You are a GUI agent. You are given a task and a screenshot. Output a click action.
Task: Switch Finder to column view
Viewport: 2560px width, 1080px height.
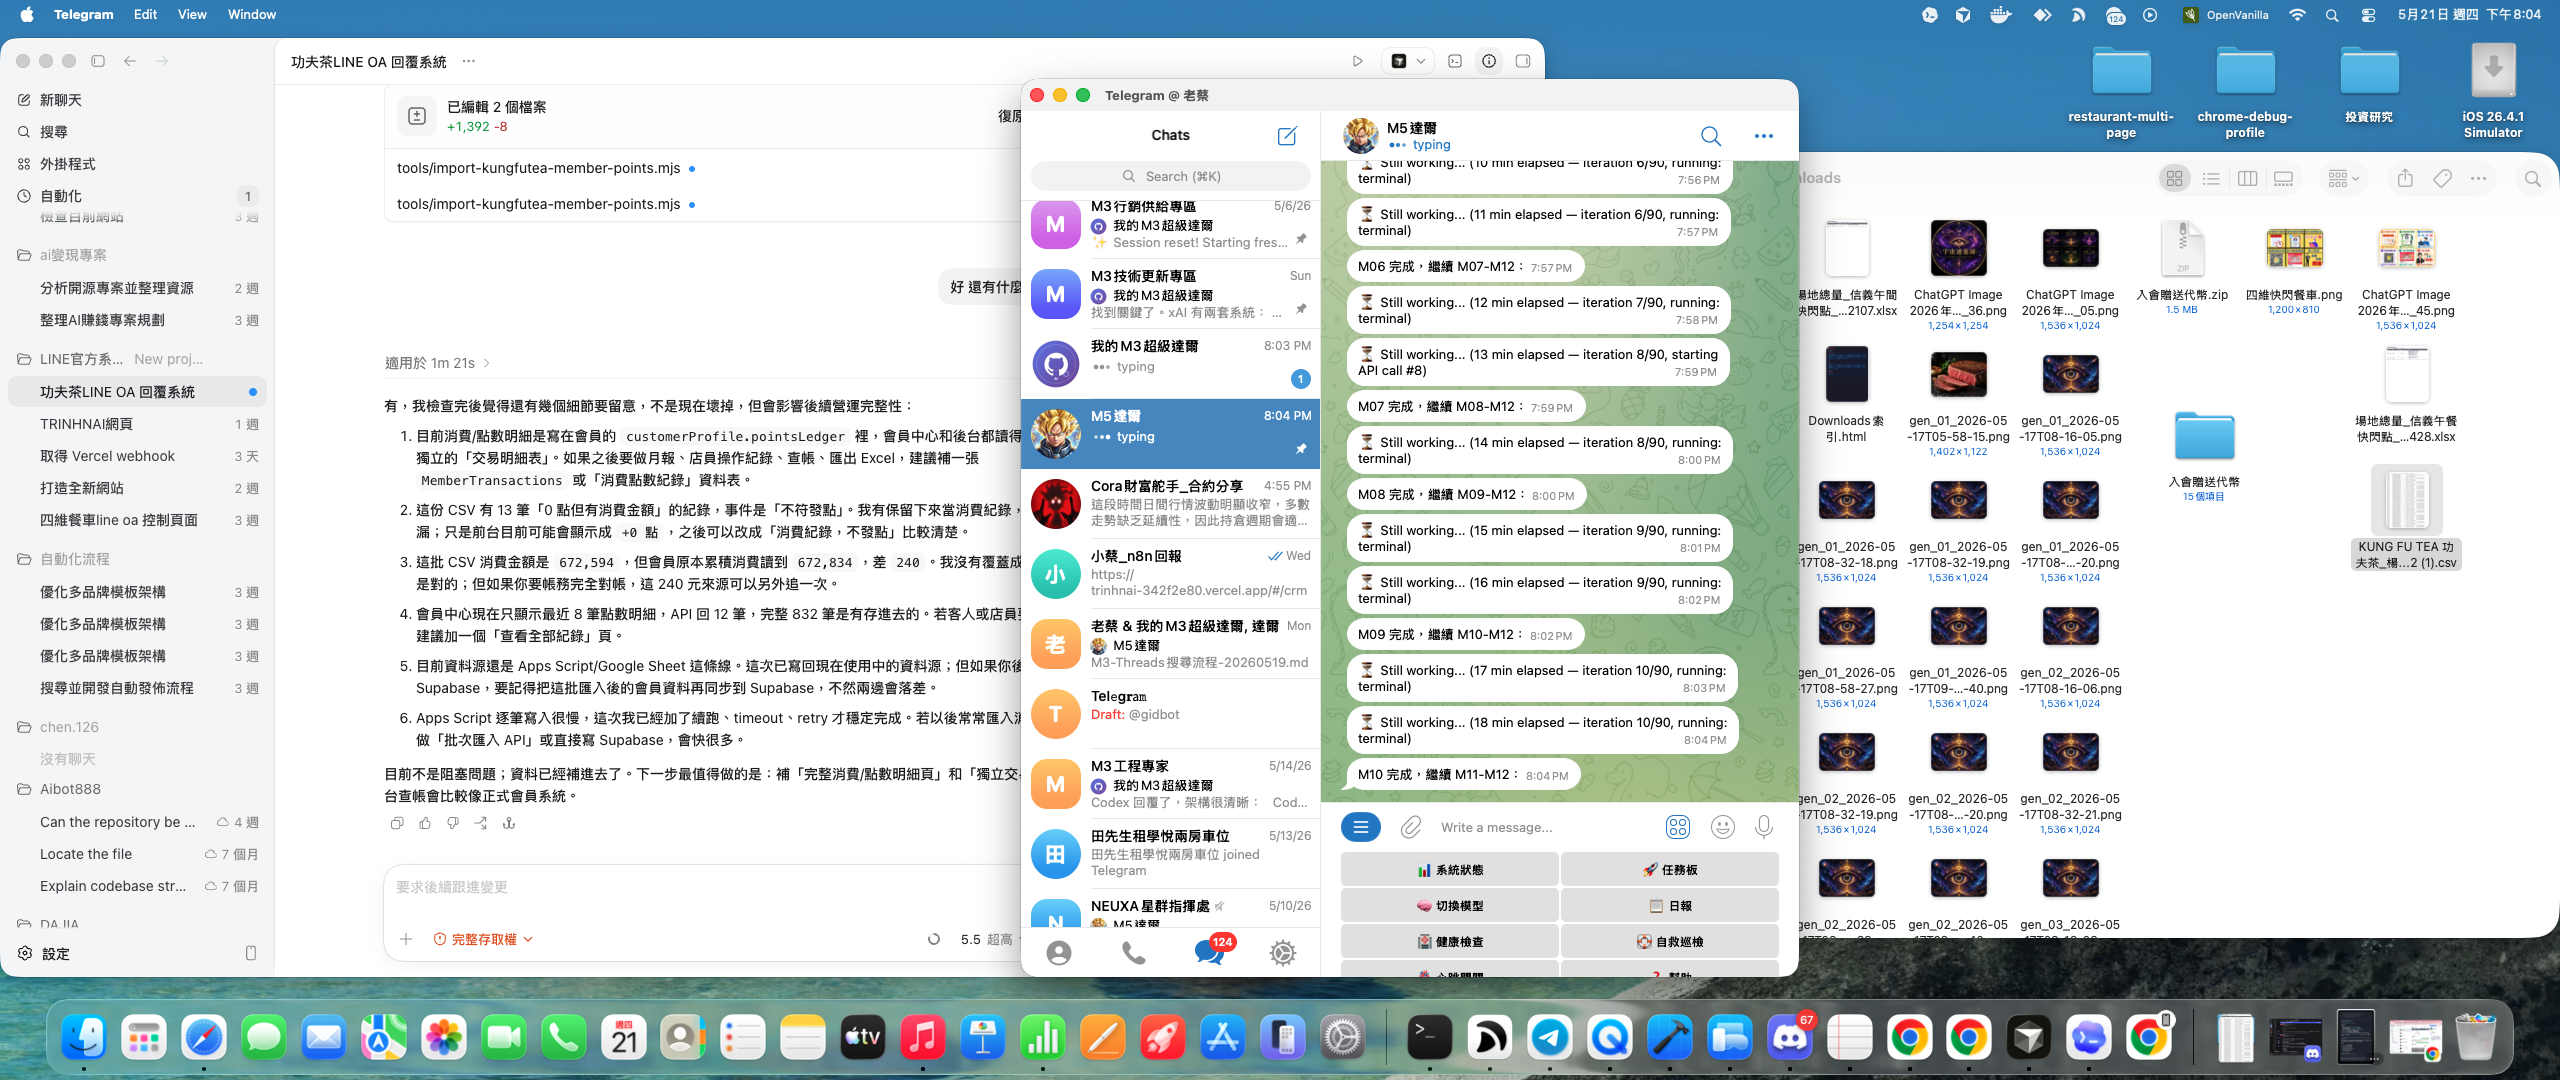pos(2247,178)
